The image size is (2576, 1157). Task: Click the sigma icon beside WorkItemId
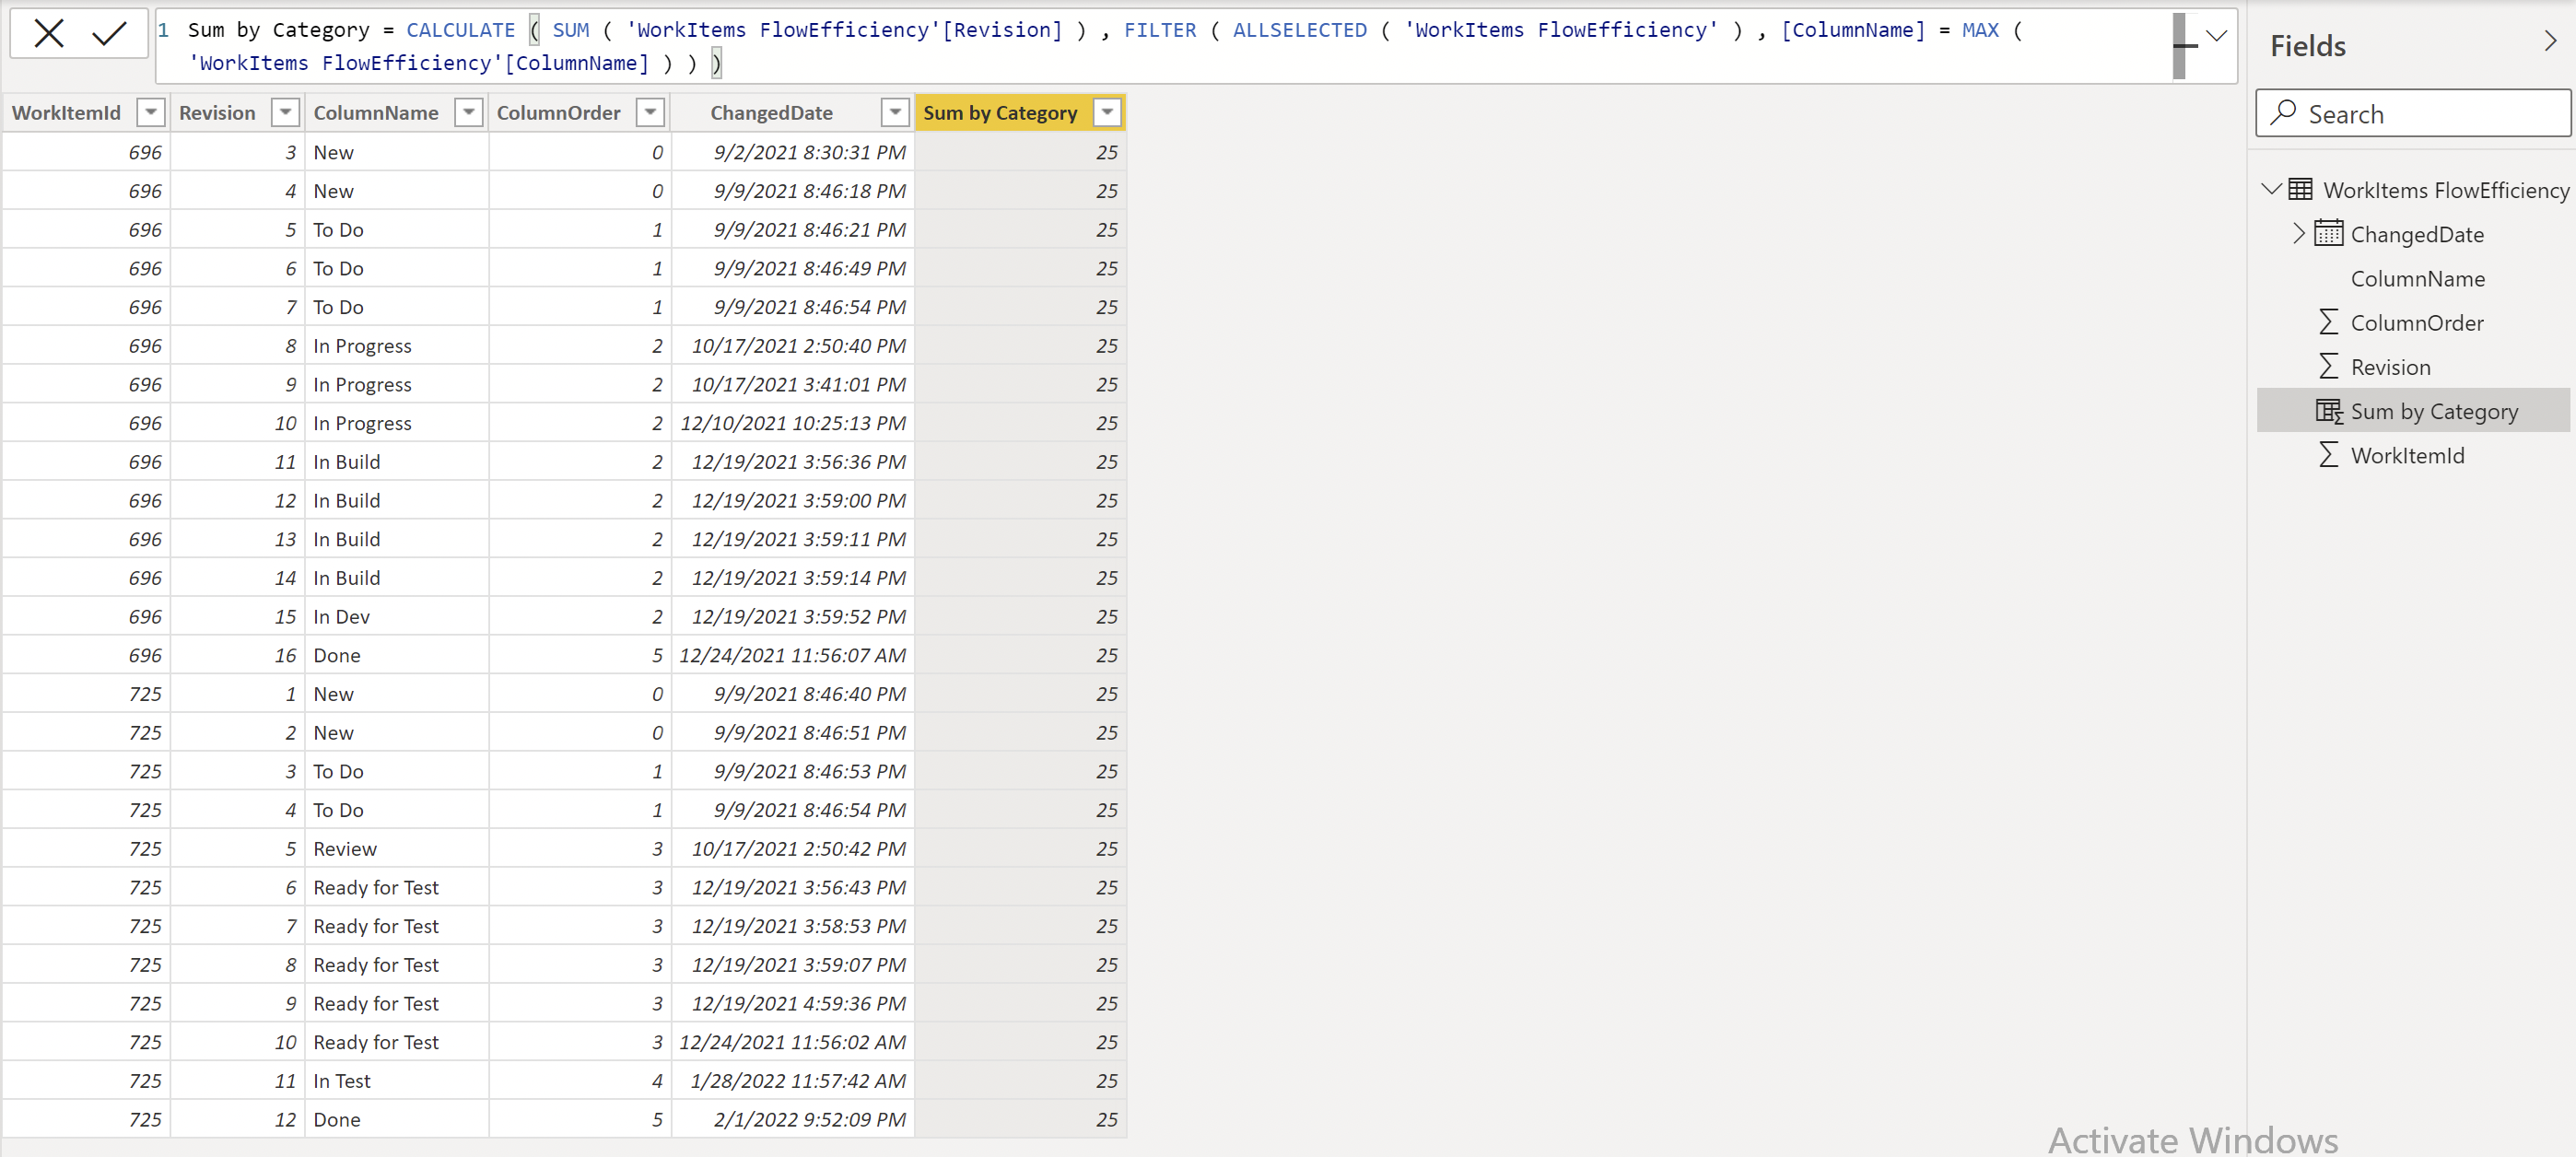tap(2328, 455)
